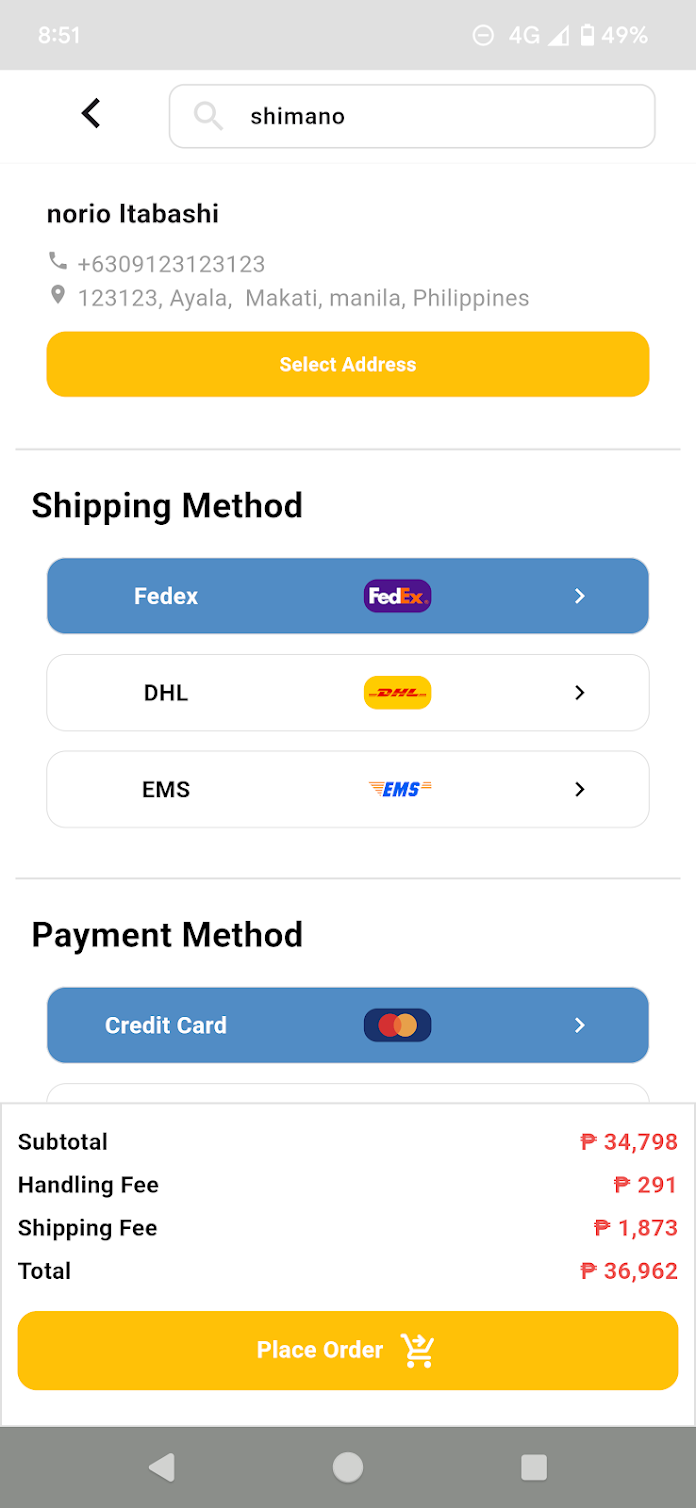Viewport: 696px width, 1508px height.
Task: Tap the phone icon beside number
Action: tap(58, 262)
